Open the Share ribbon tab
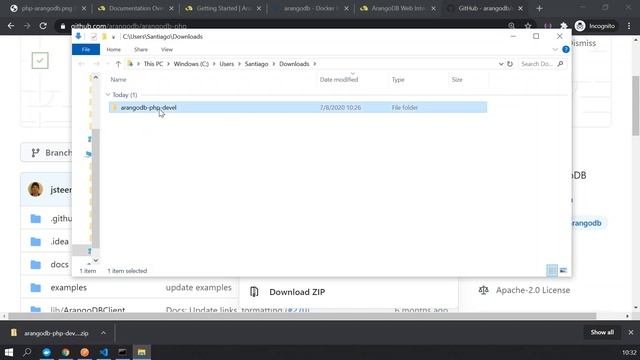Screen dimensions: 640x360 tap(141, 49)
